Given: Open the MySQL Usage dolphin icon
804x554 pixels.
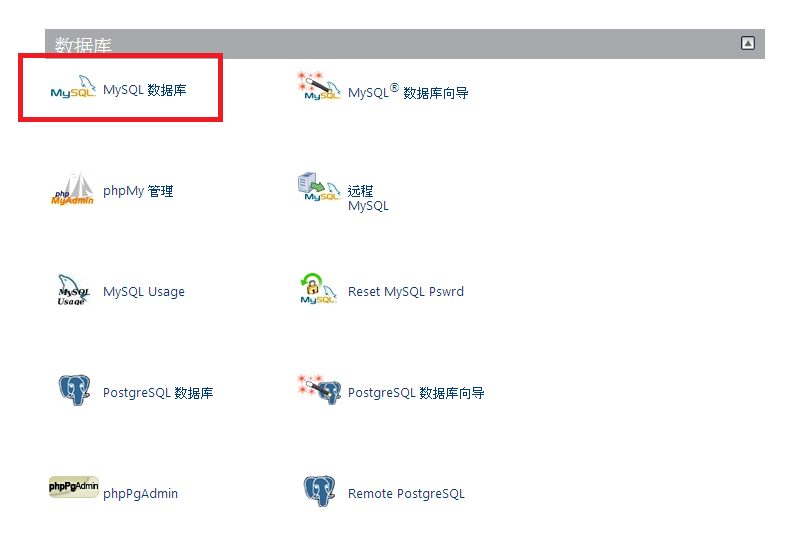Looking at the screenshot, I should [73, 289].
